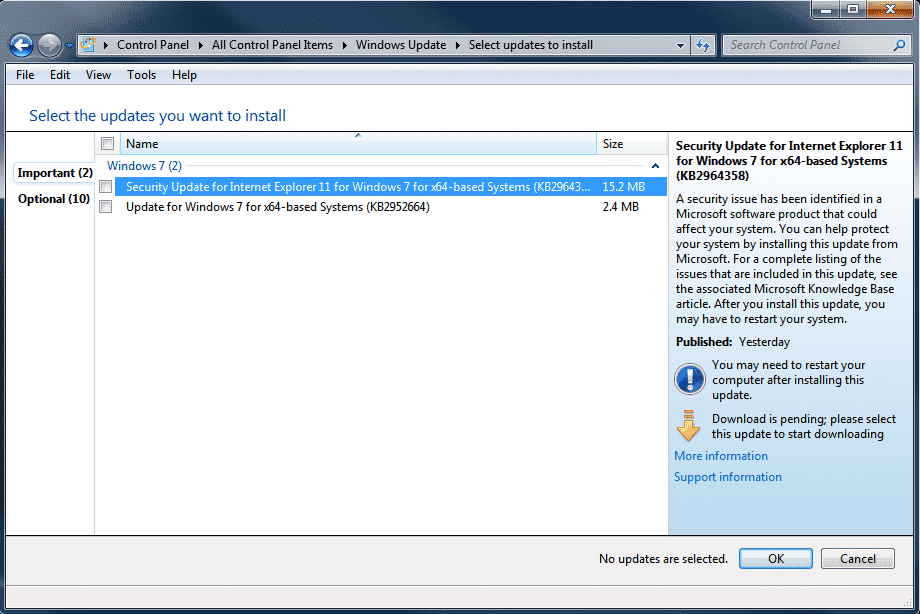Confirm with the OK button
Image resolution: width=920 pixels, height=614 pixels.
coord(776,559)
